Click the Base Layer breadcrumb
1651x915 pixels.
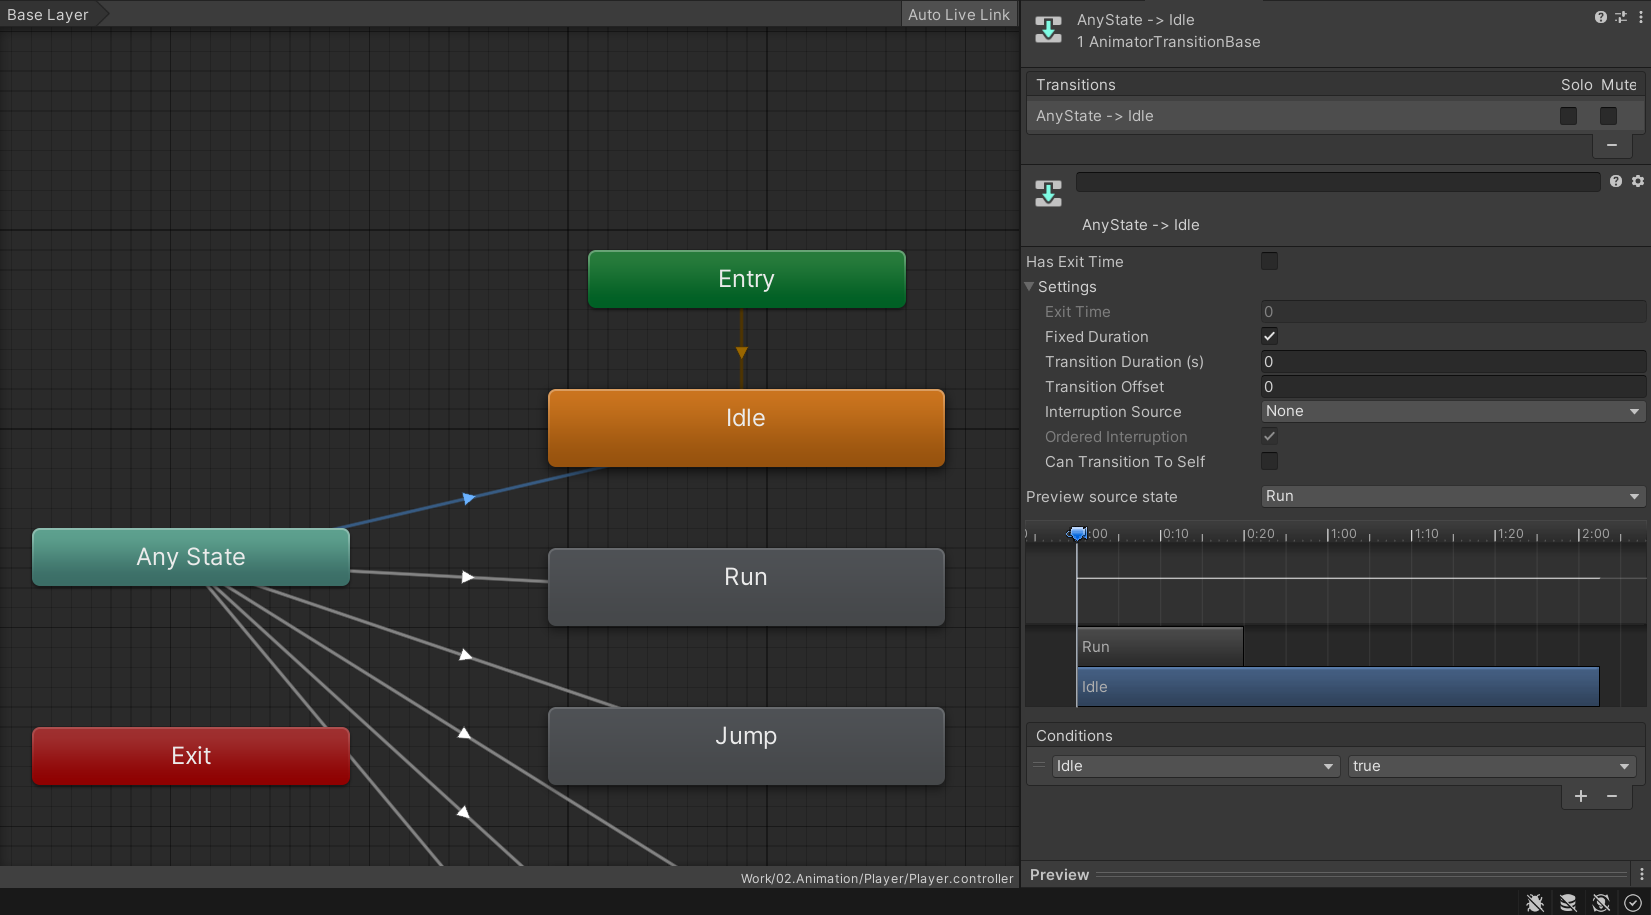(x=48, y=14)
